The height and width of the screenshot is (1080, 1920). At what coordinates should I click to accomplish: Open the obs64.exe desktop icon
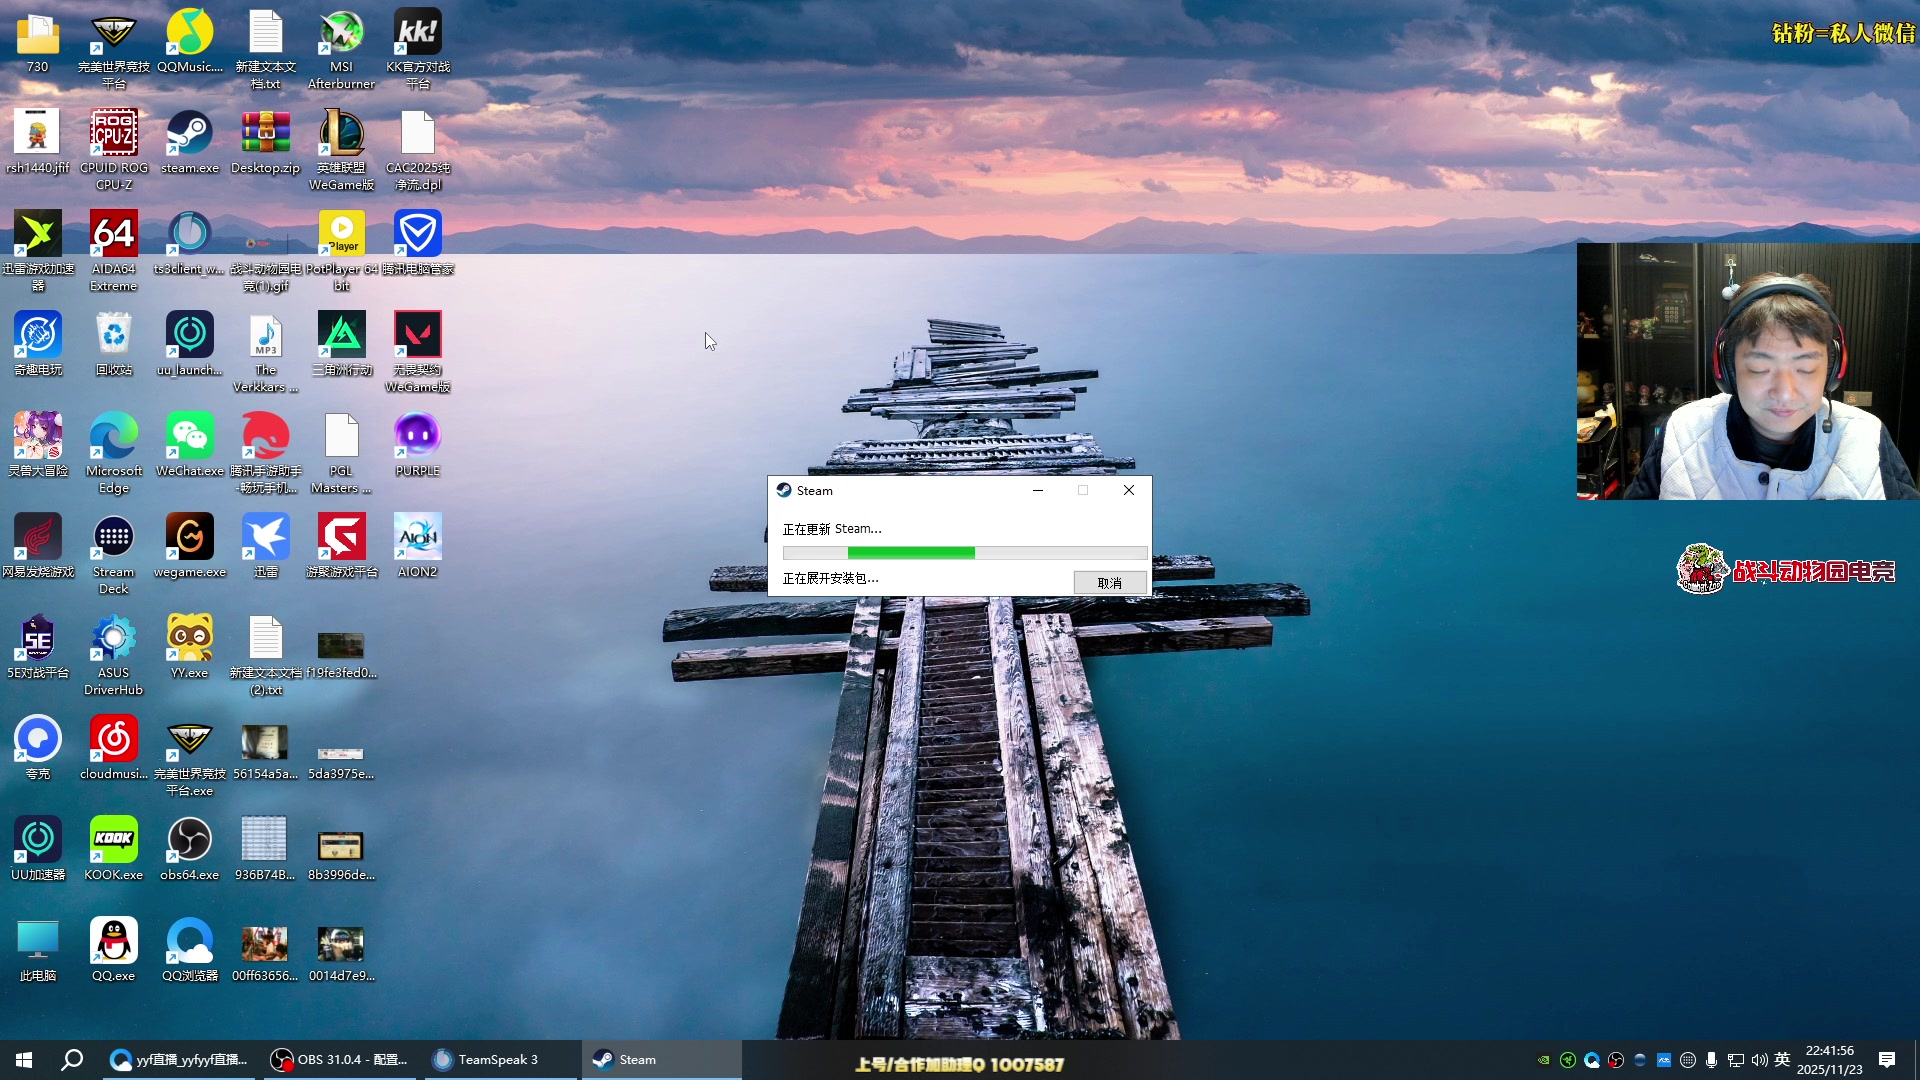189,841
